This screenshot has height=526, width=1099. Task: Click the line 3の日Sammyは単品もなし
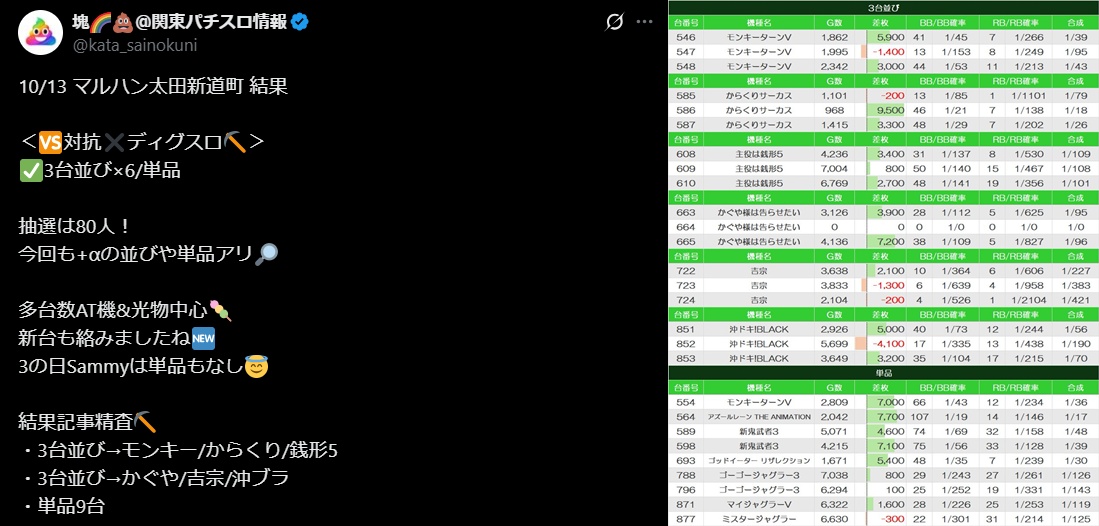click(x=131, y=367)
